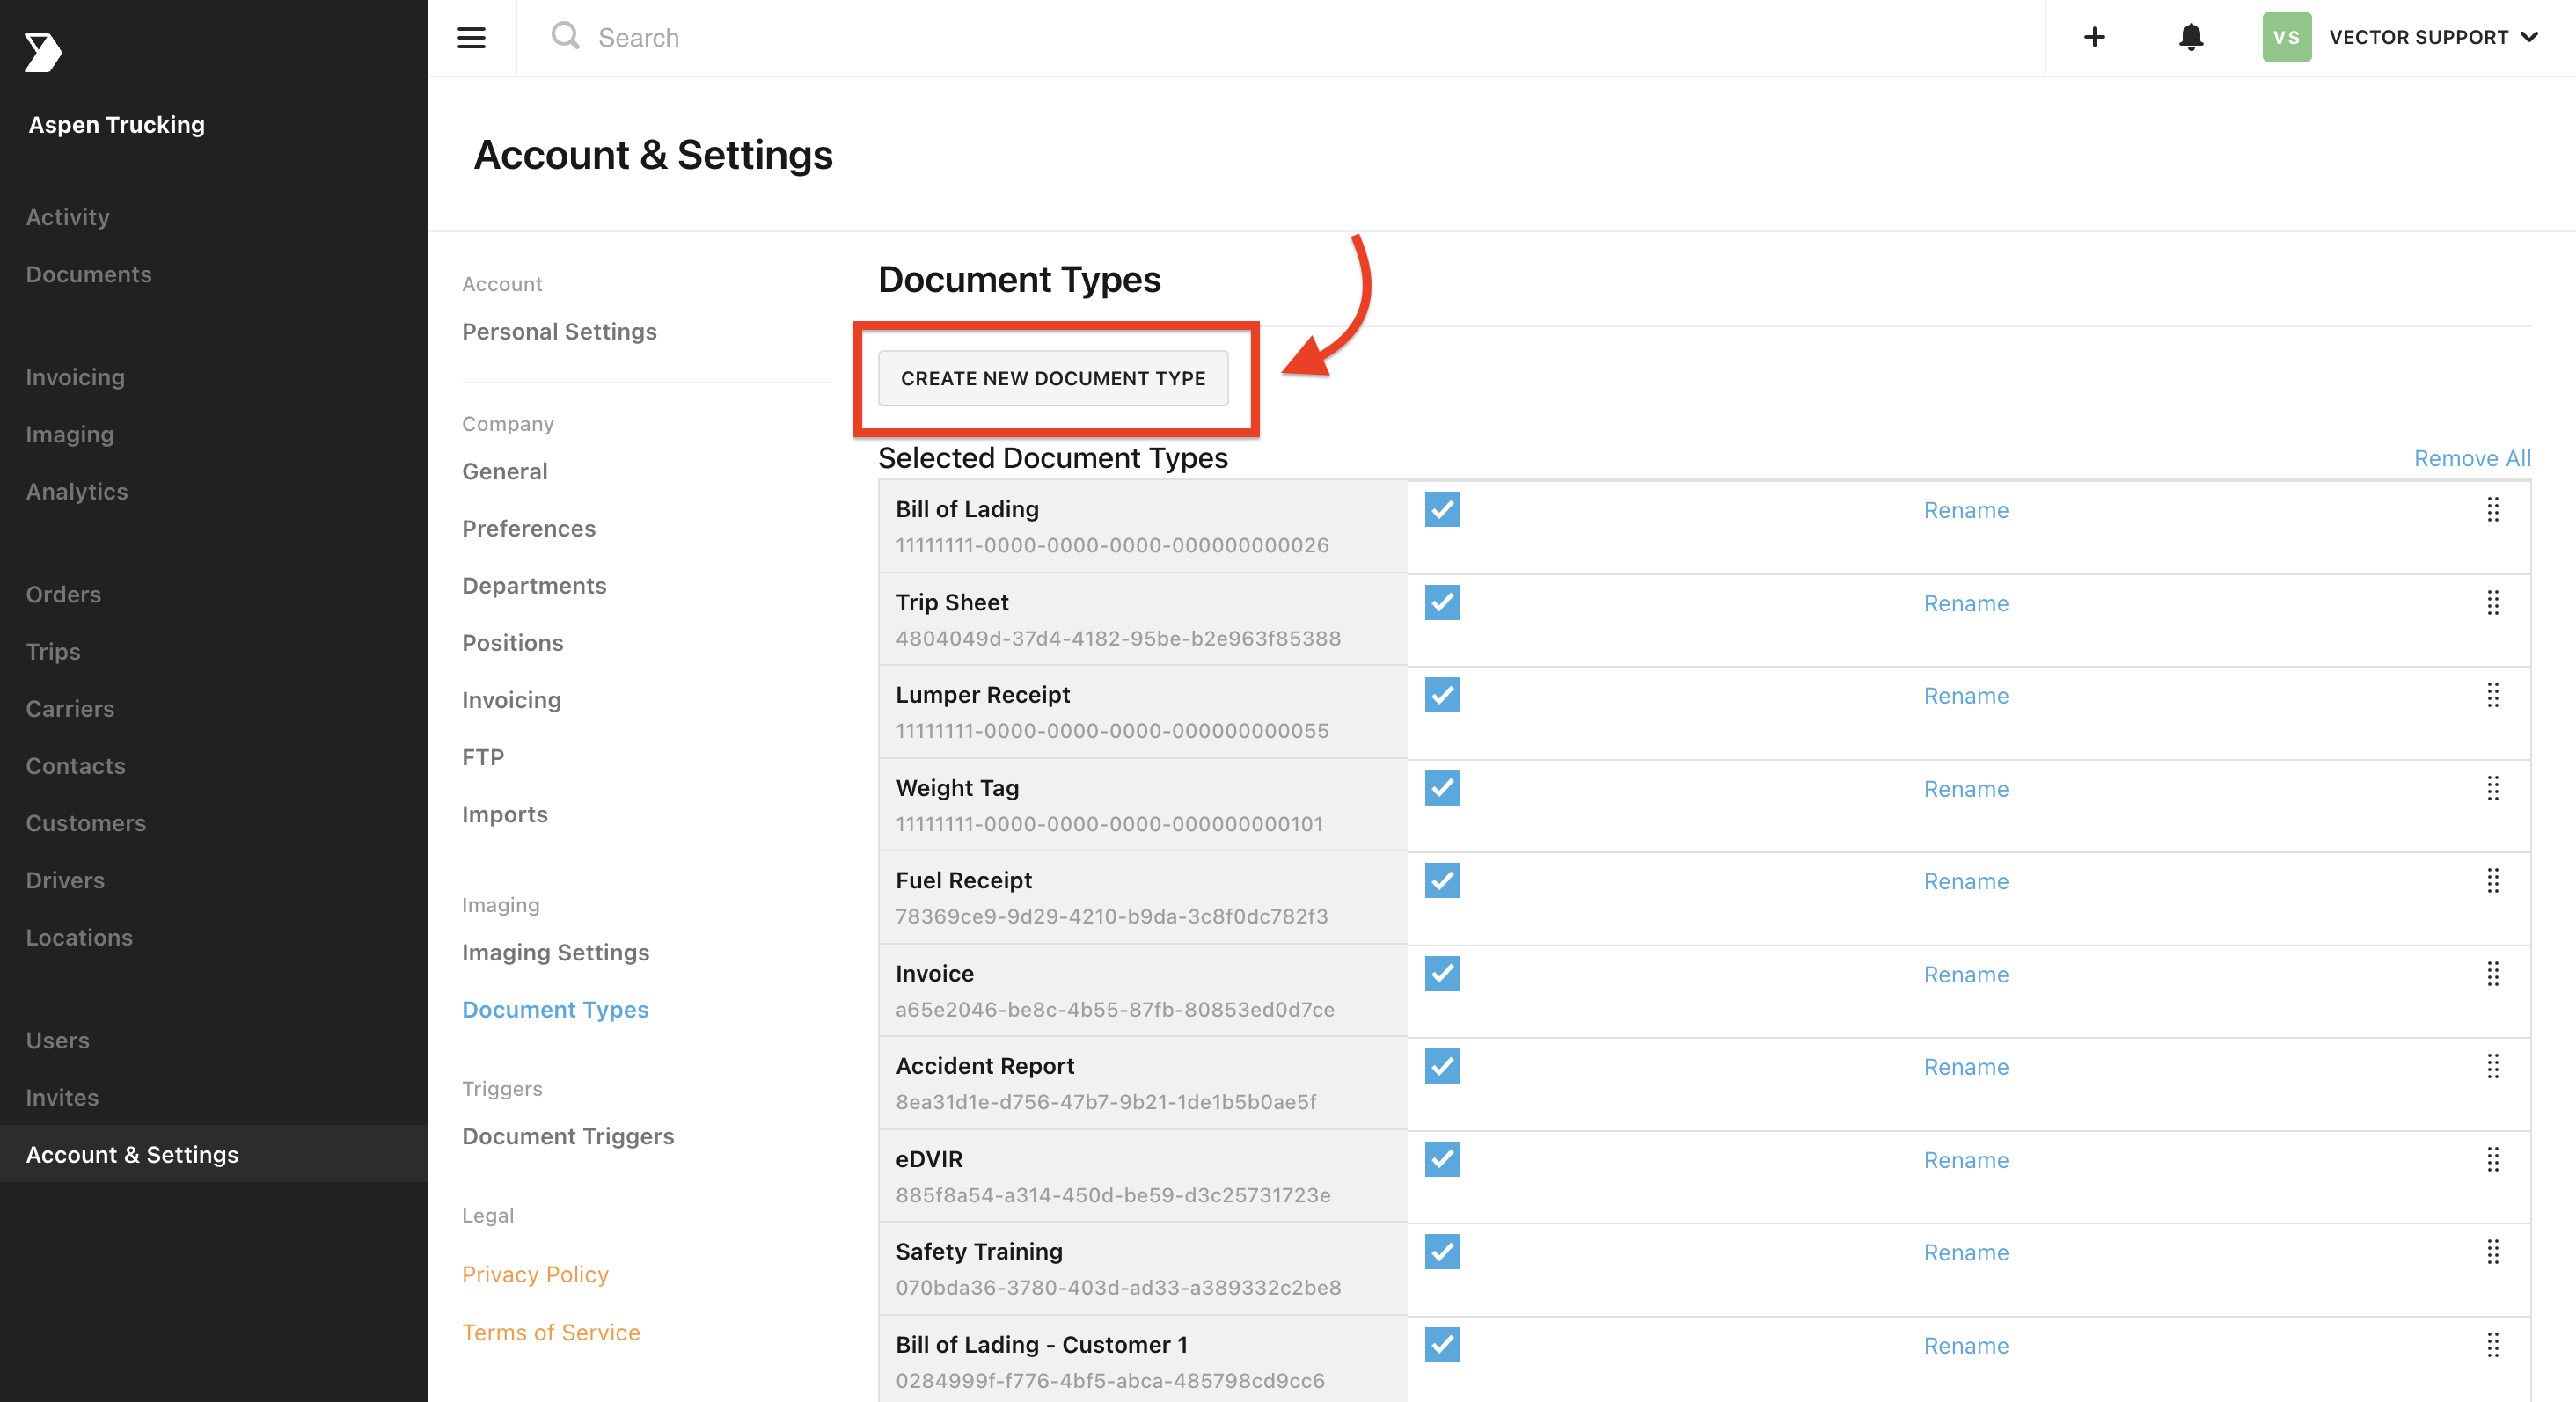The image size is (2576, 1402).
Task: Grab the drag handle for eDVIR
Action: (2492, 1160)
